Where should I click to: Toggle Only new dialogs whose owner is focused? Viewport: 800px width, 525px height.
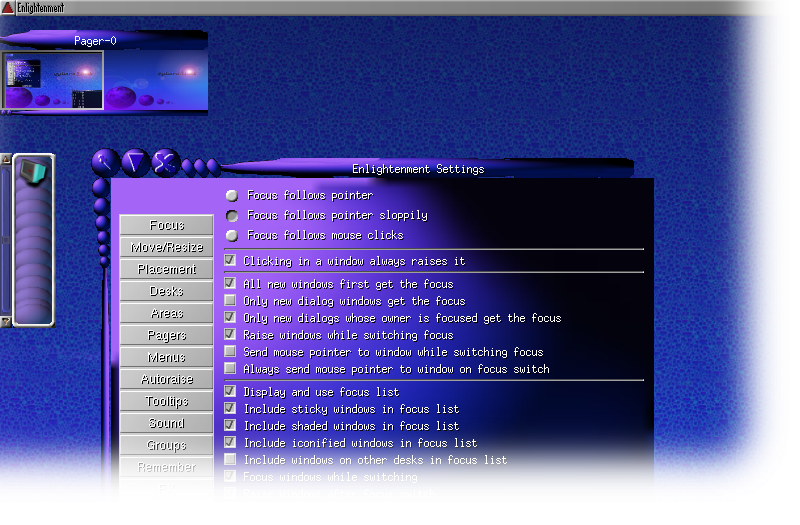coord(230,317)
